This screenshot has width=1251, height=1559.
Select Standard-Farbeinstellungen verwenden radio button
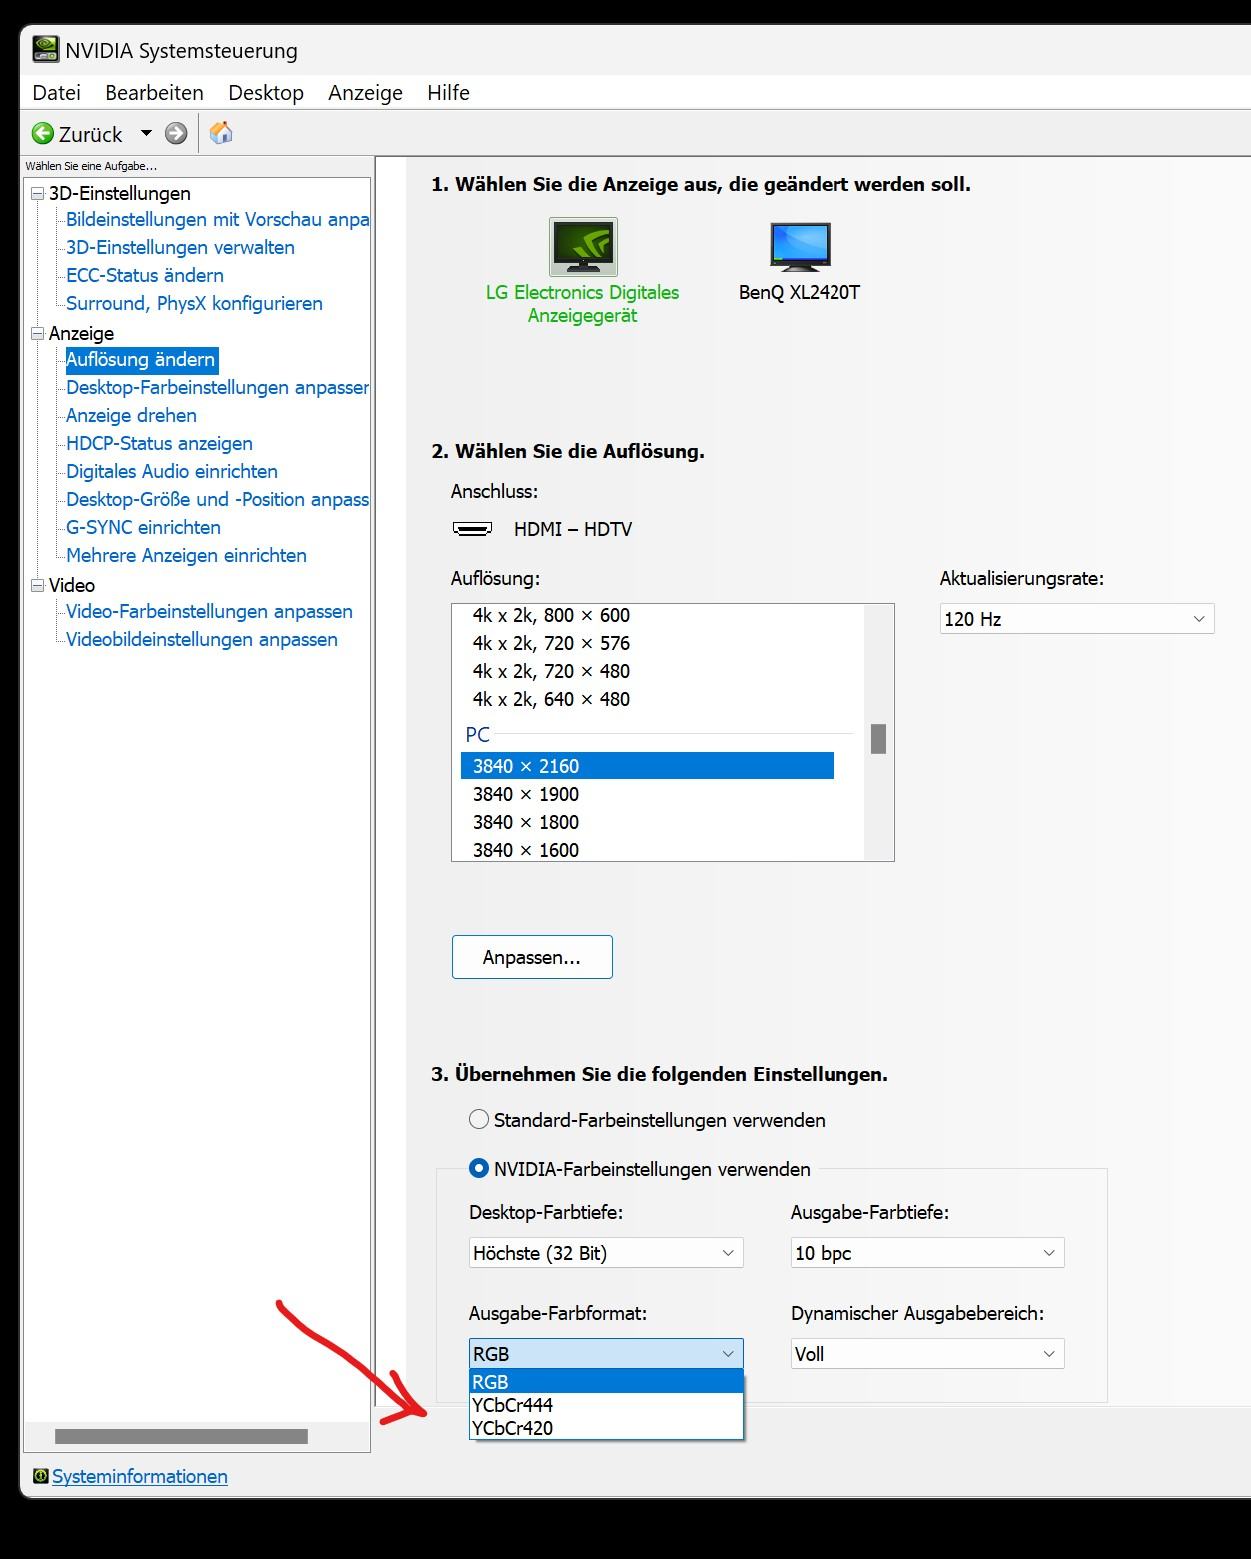pyautogui.click(x=479, y=1120)
